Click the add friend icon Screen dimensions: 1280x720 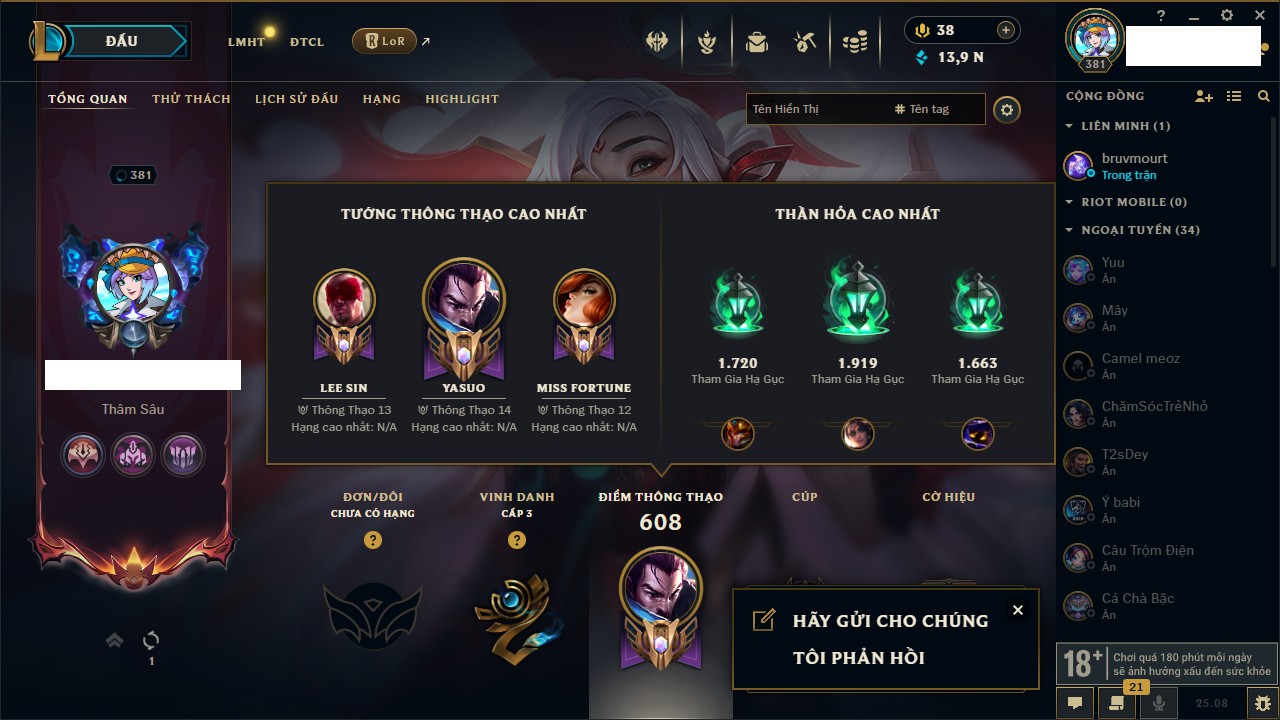point(1204,96)
